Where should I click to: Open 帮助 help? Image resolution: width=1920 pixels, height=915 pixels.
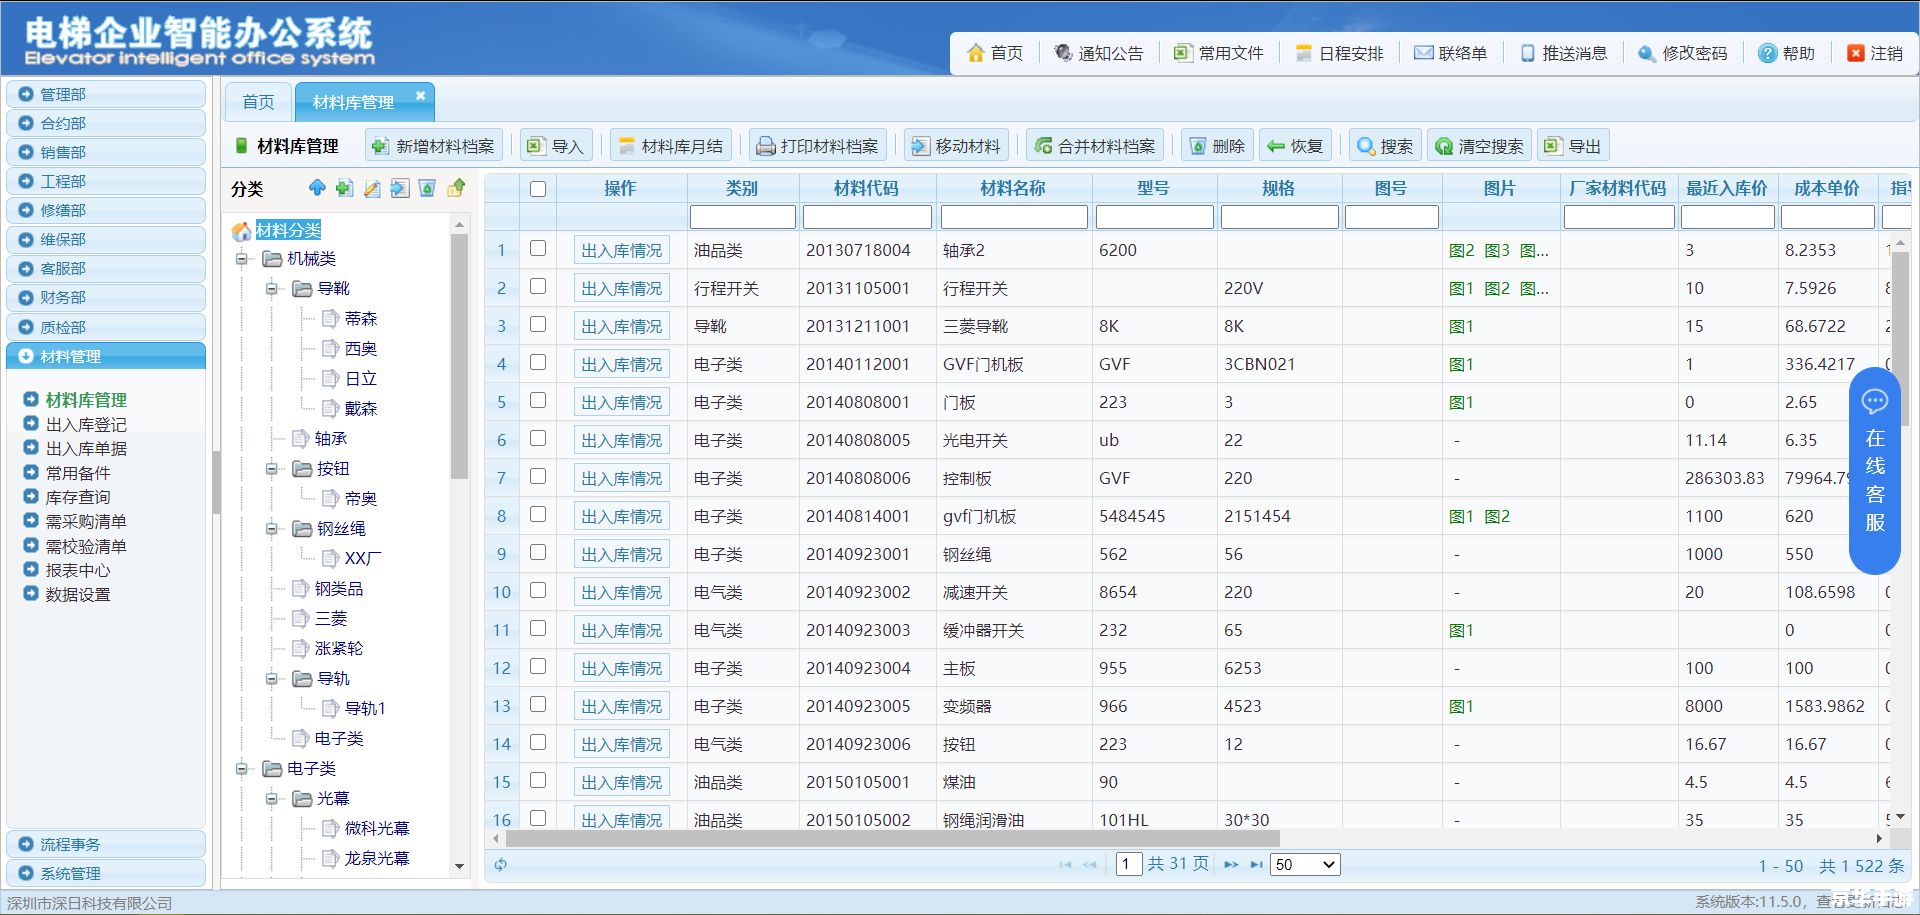pyautogui.click(x=1786, y=53)
